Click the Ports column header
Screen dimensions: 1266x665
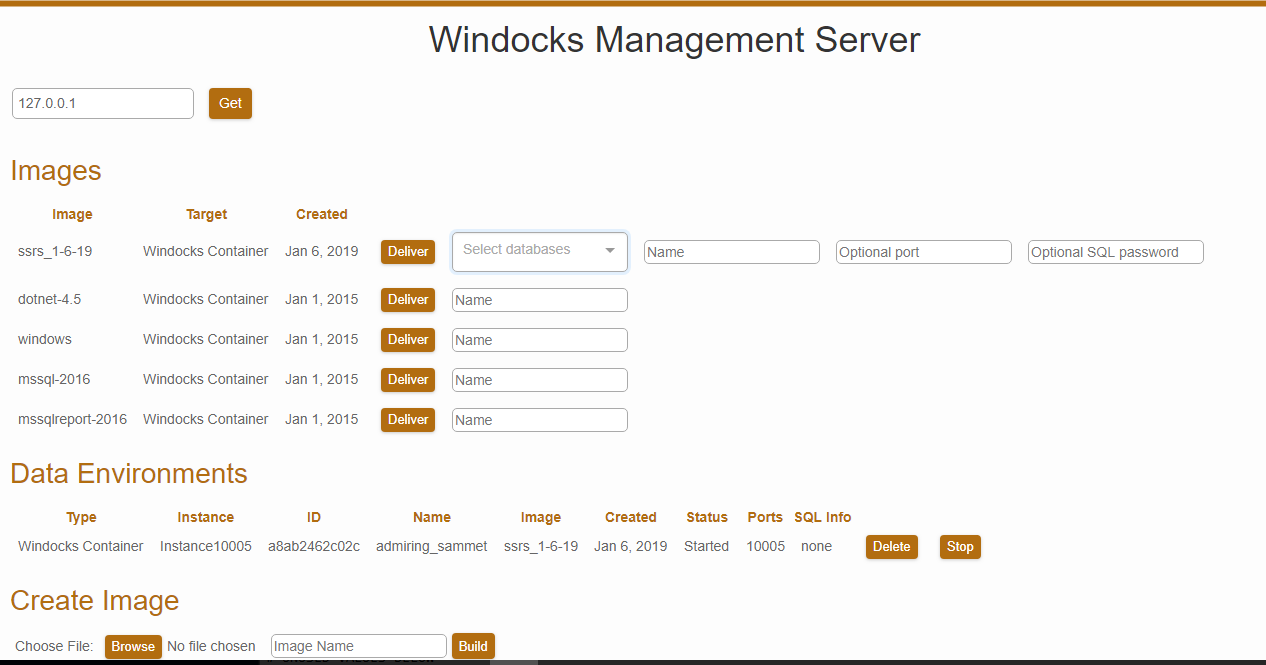[765, 517]
